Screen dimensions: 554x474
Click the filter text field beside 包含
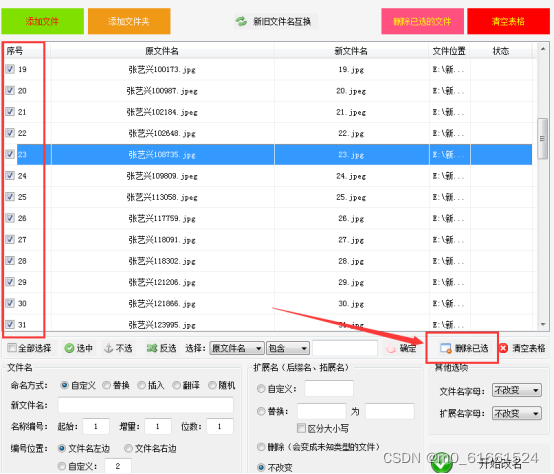pos(345,348)
